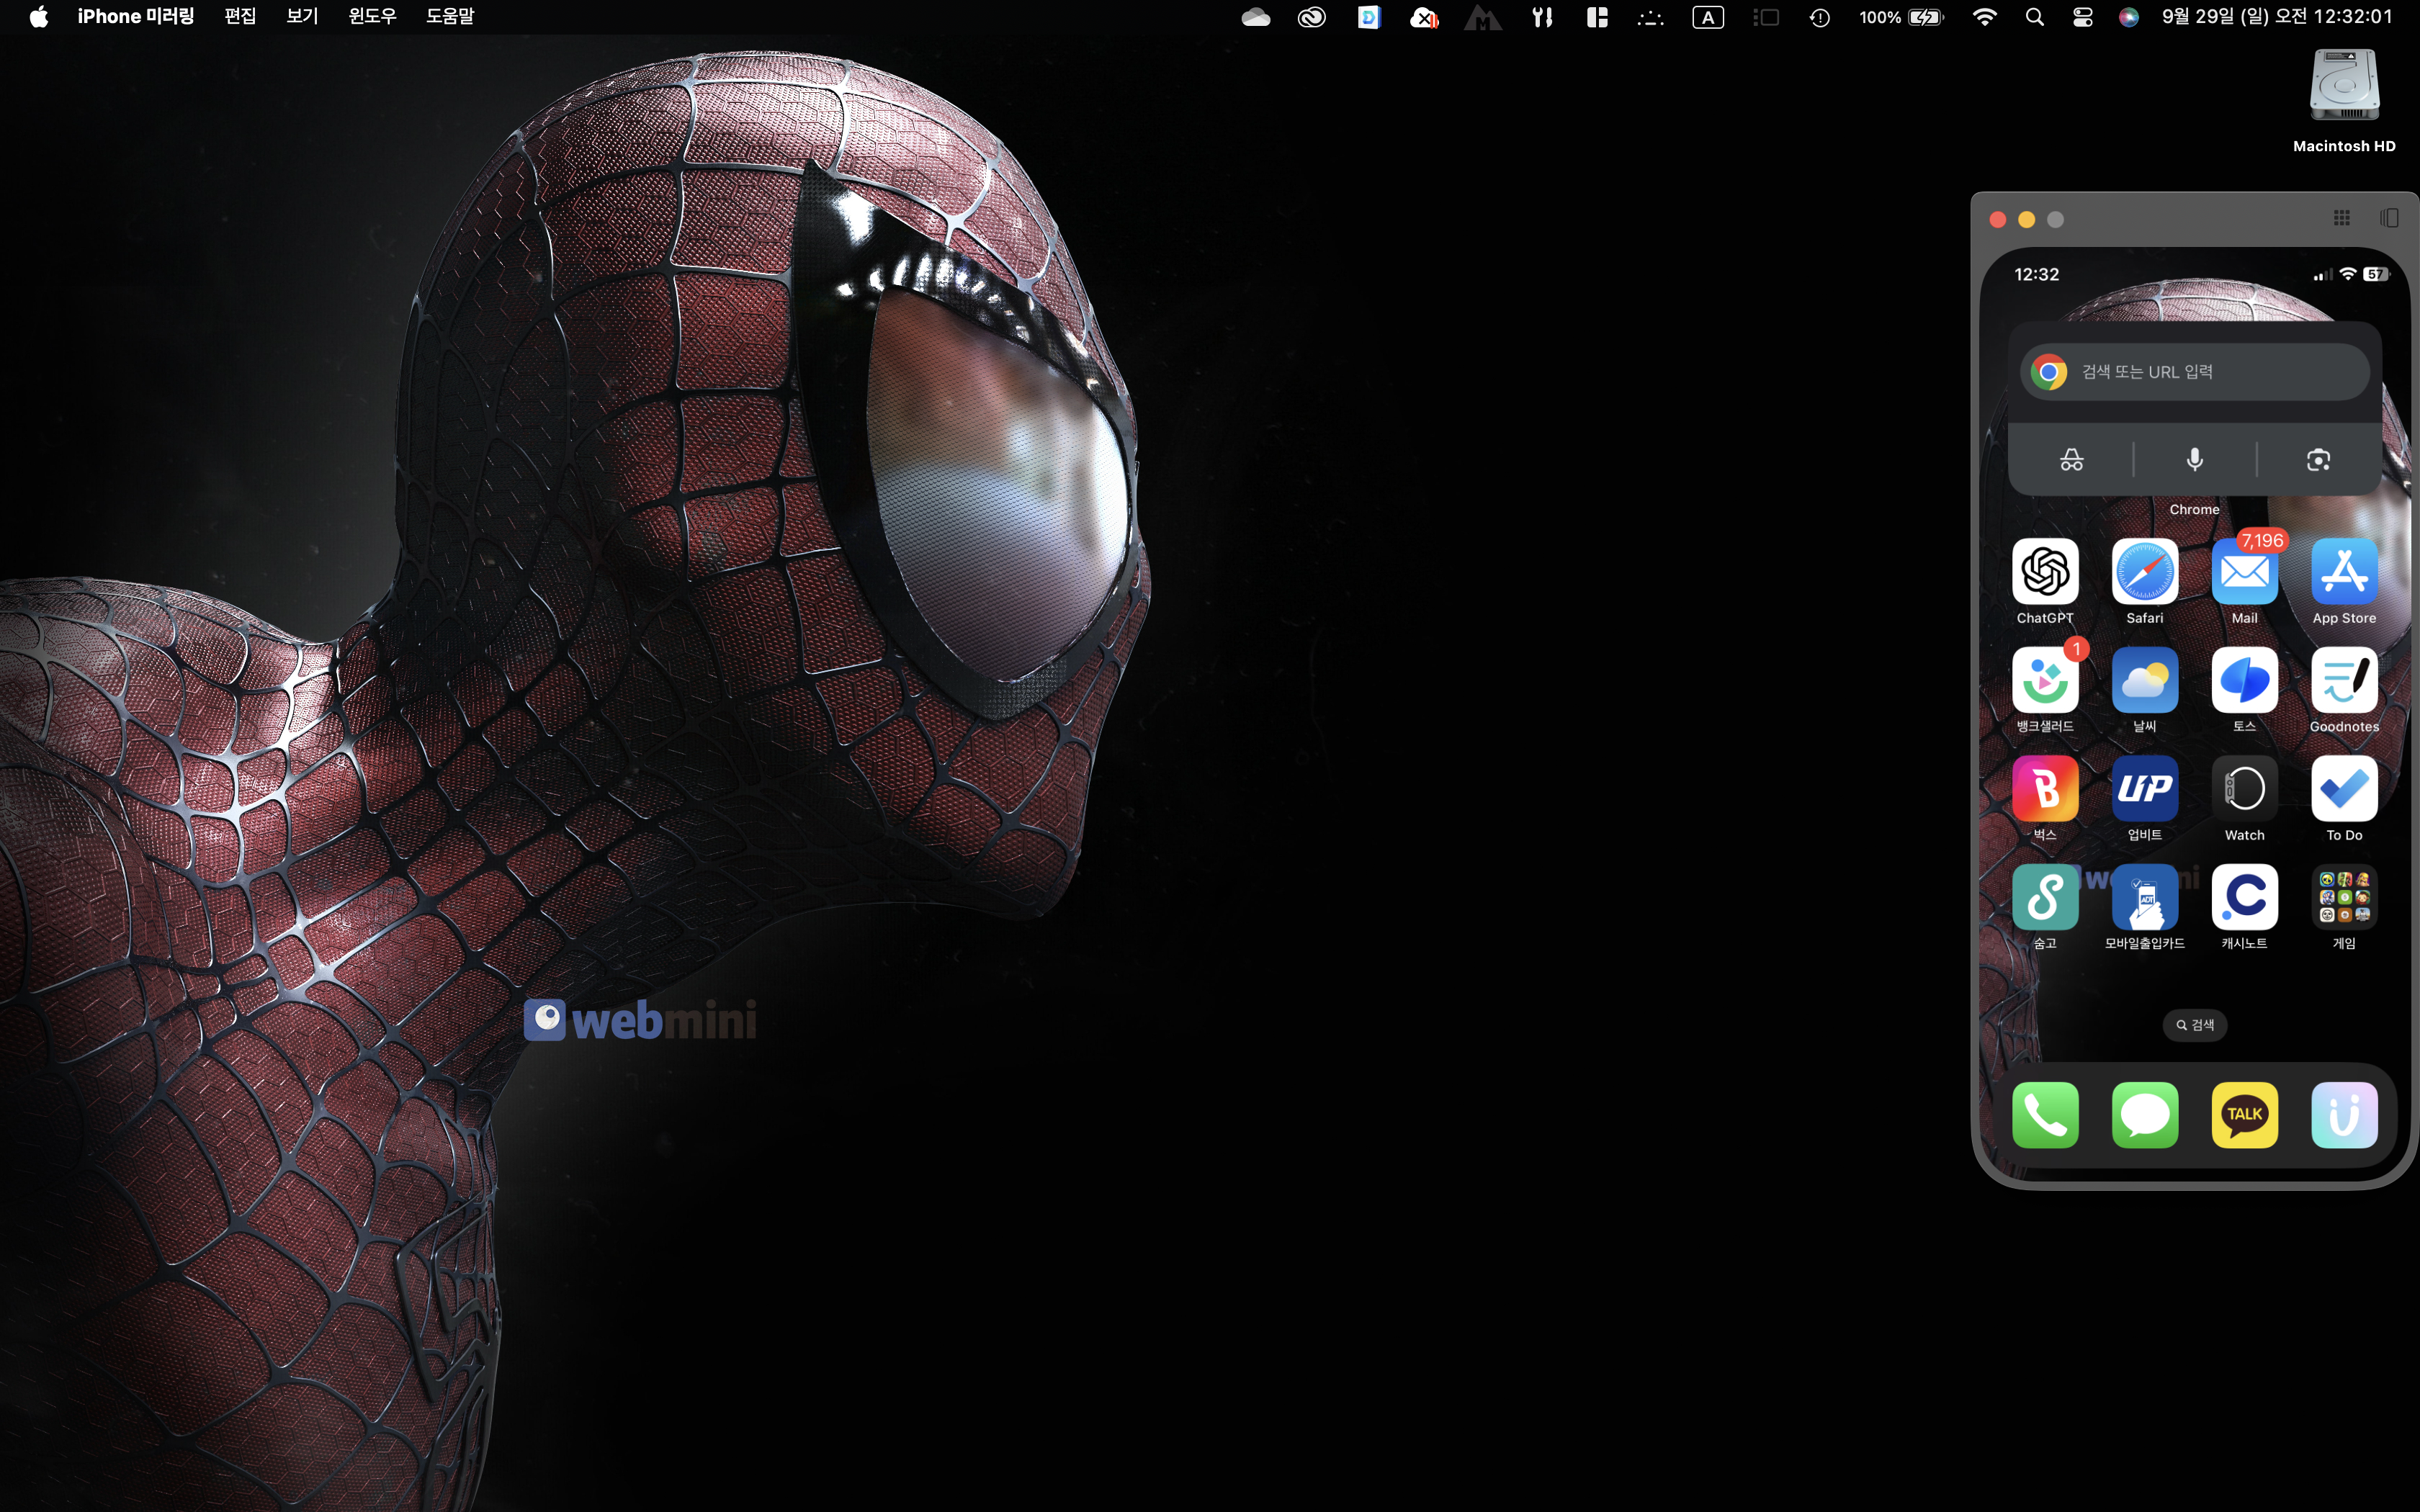Open the To Do app
Image resolution: width=2420 pixels, height=1512 pixels.
2344,789
